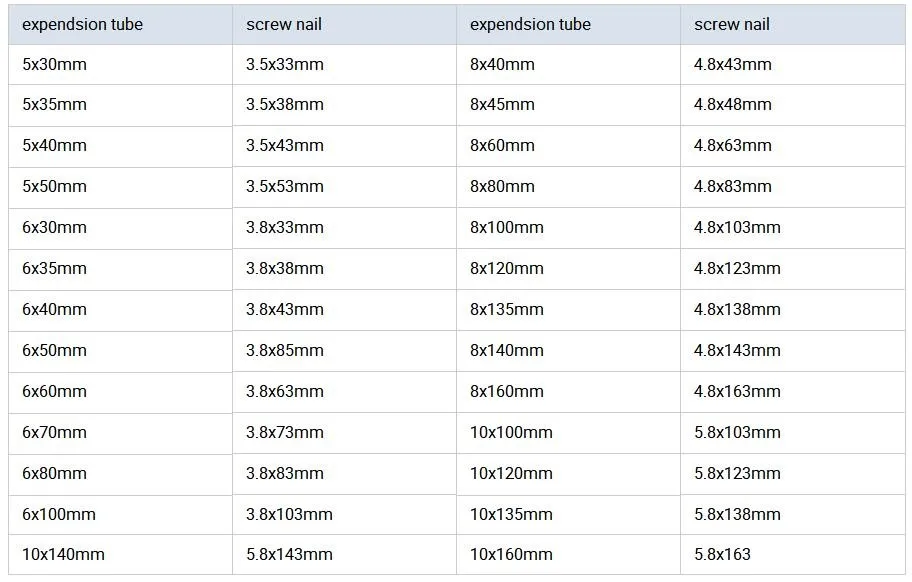The height and width of the screenshot is (582, 912).
Task: Click the 8x40mm table cell
Action: [x=502, y=64]
